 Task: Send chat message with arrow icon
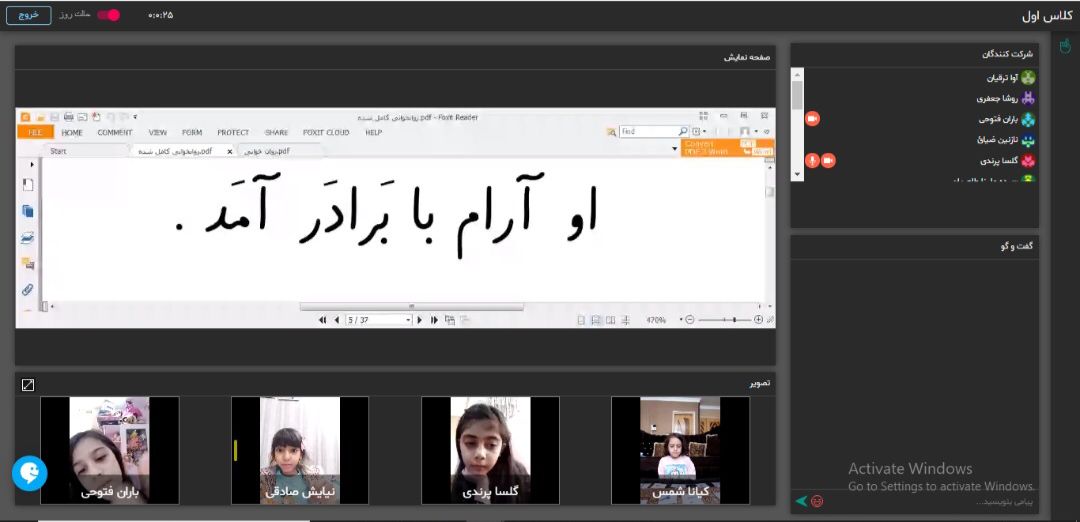(801, 501)
